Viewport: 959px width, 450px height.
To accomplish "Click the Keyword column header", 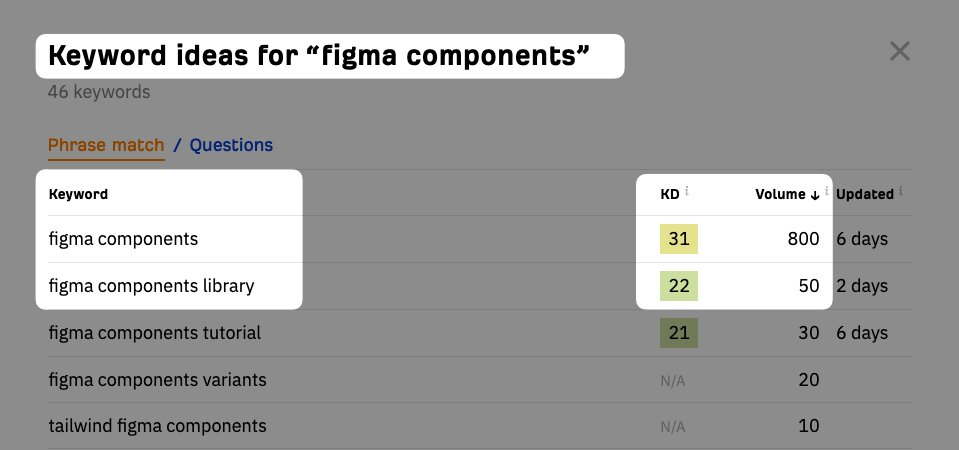I will [x=78, y=194].
